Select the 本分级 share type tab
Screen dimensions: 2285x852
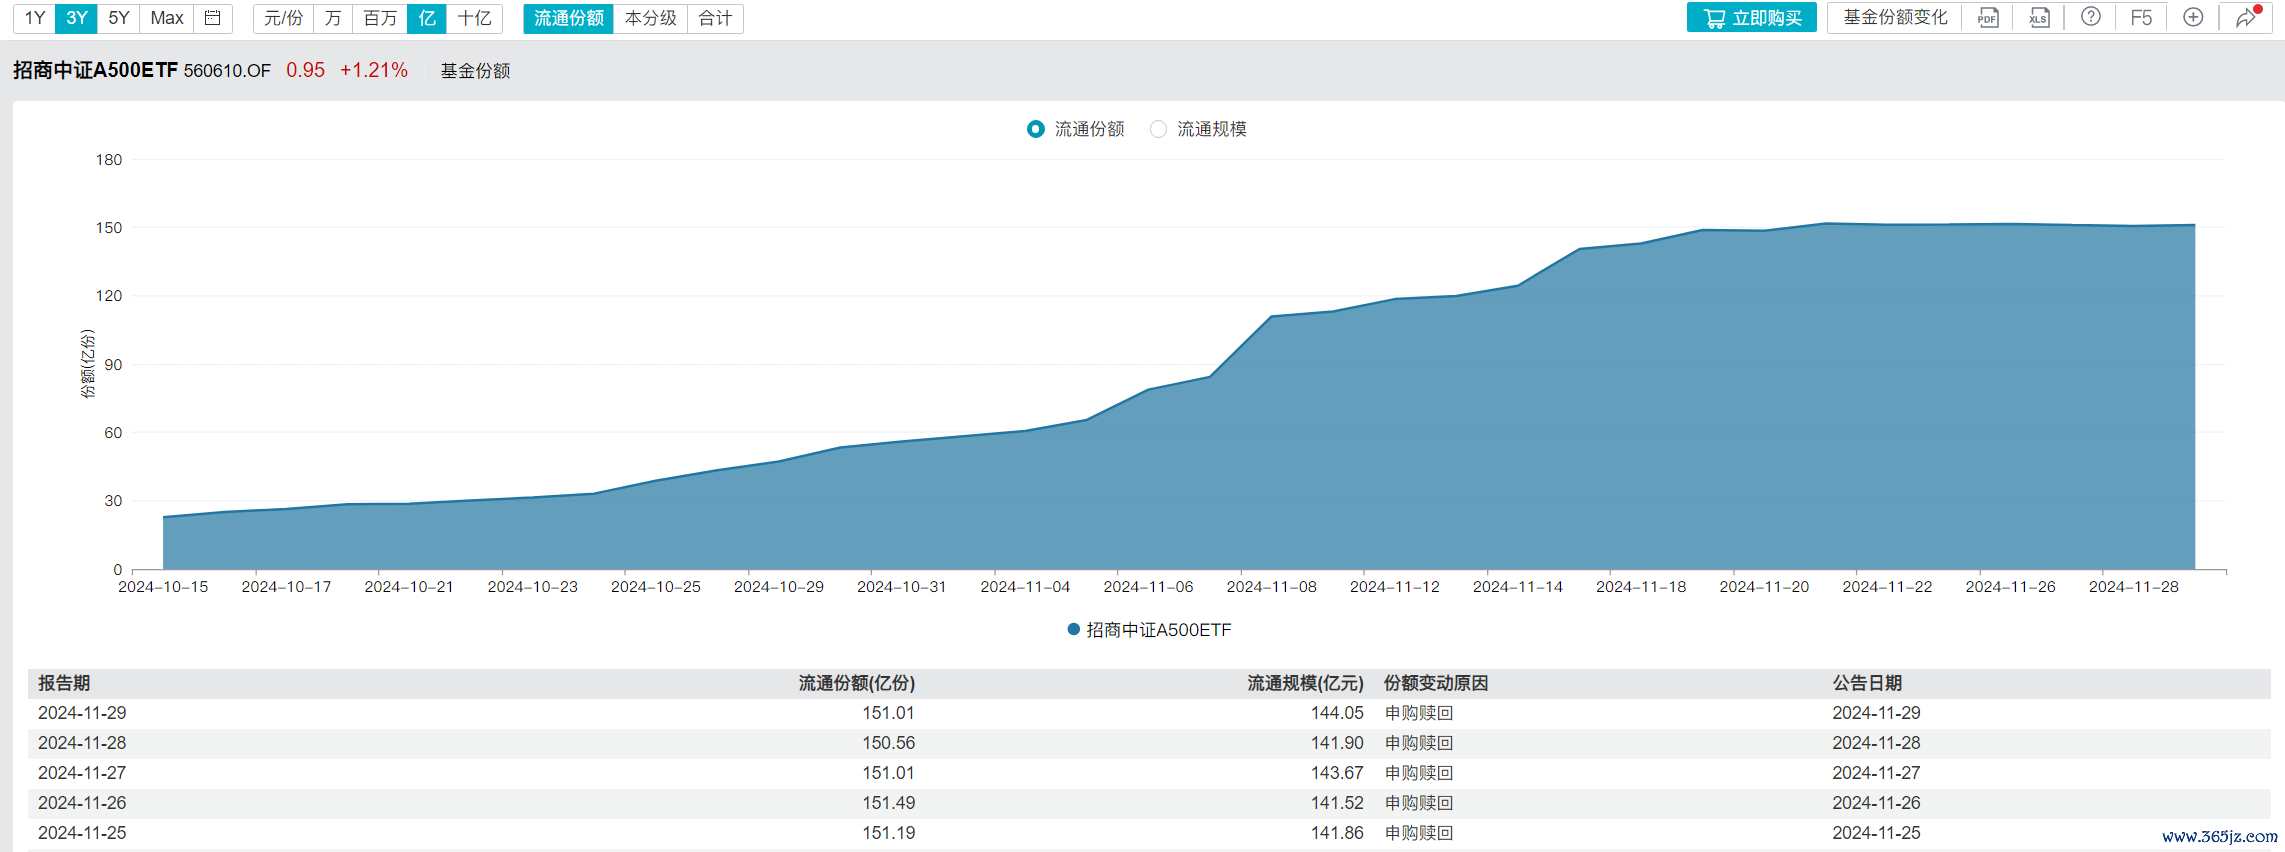pyautogui.click(x=651, y=18)
